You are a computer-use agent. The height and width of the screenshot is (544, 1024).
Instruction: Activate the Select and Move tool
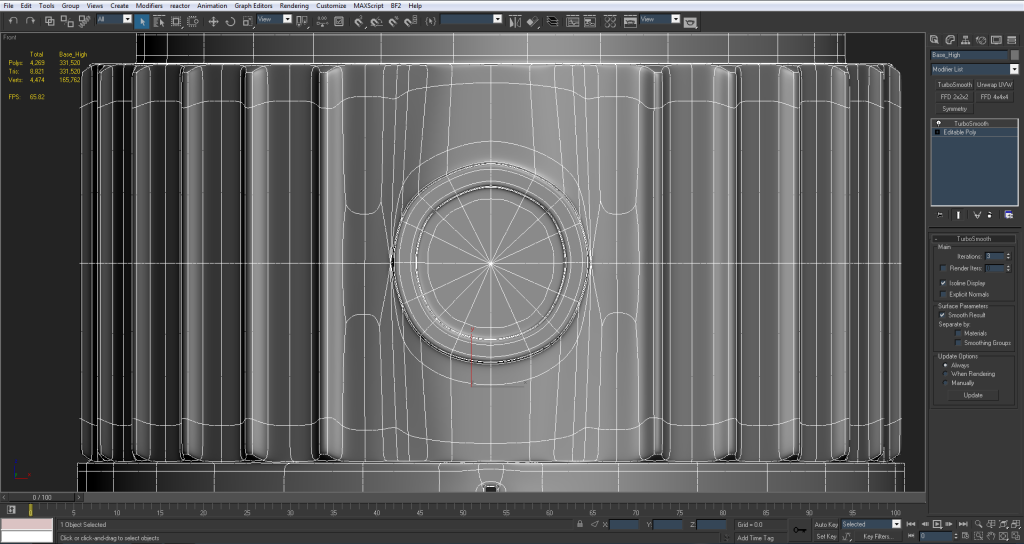tap(213, 20)
